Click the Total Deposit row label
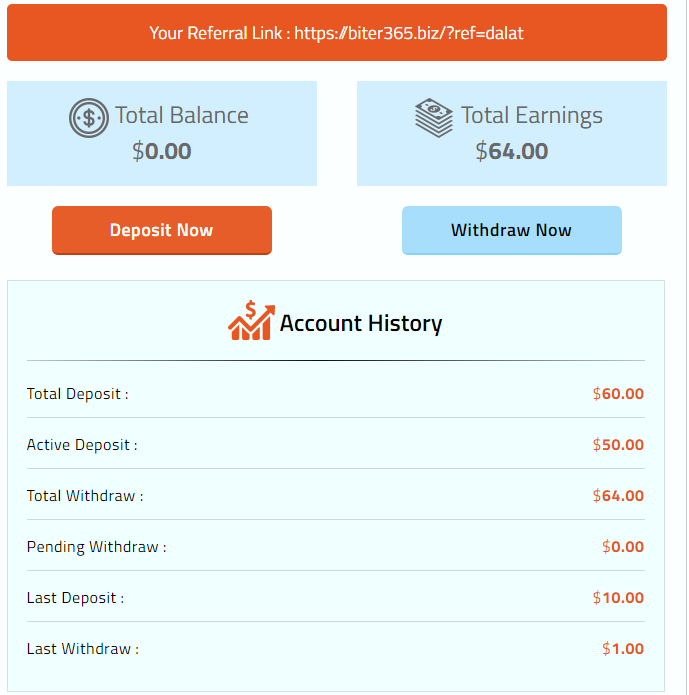 [x=77, y=394]
